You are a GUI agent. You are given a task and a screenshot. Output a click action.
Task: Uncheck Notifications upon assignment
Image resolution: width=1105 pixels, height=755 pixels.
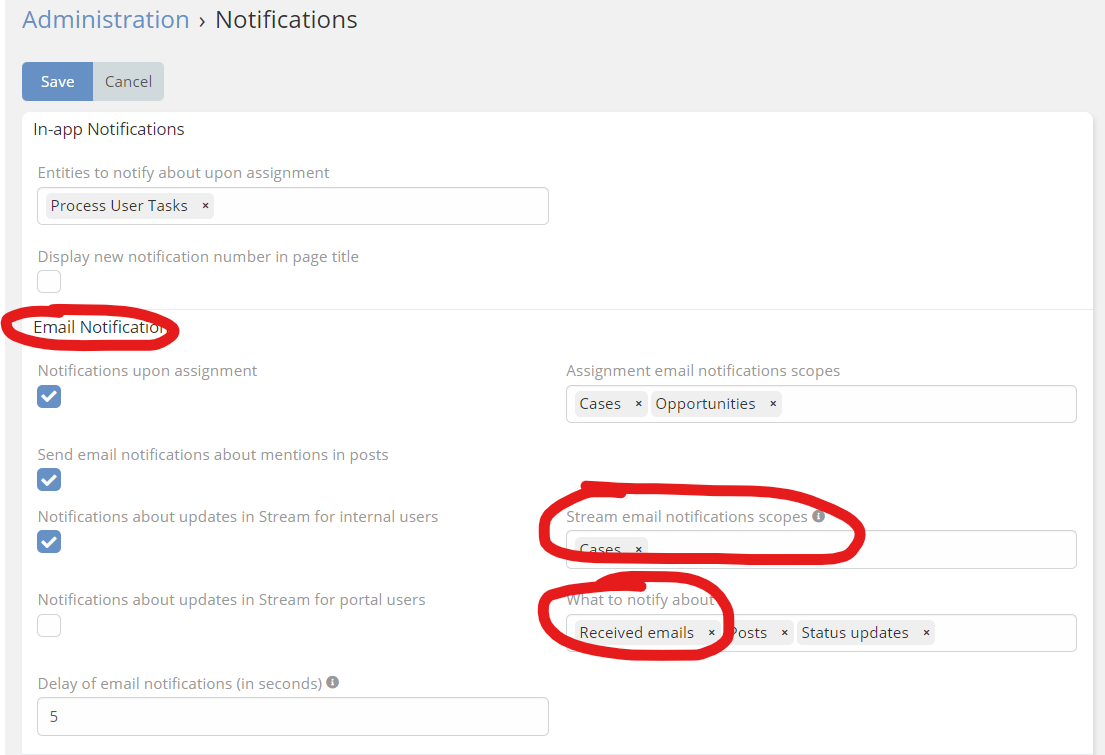(x=49, y=396)
